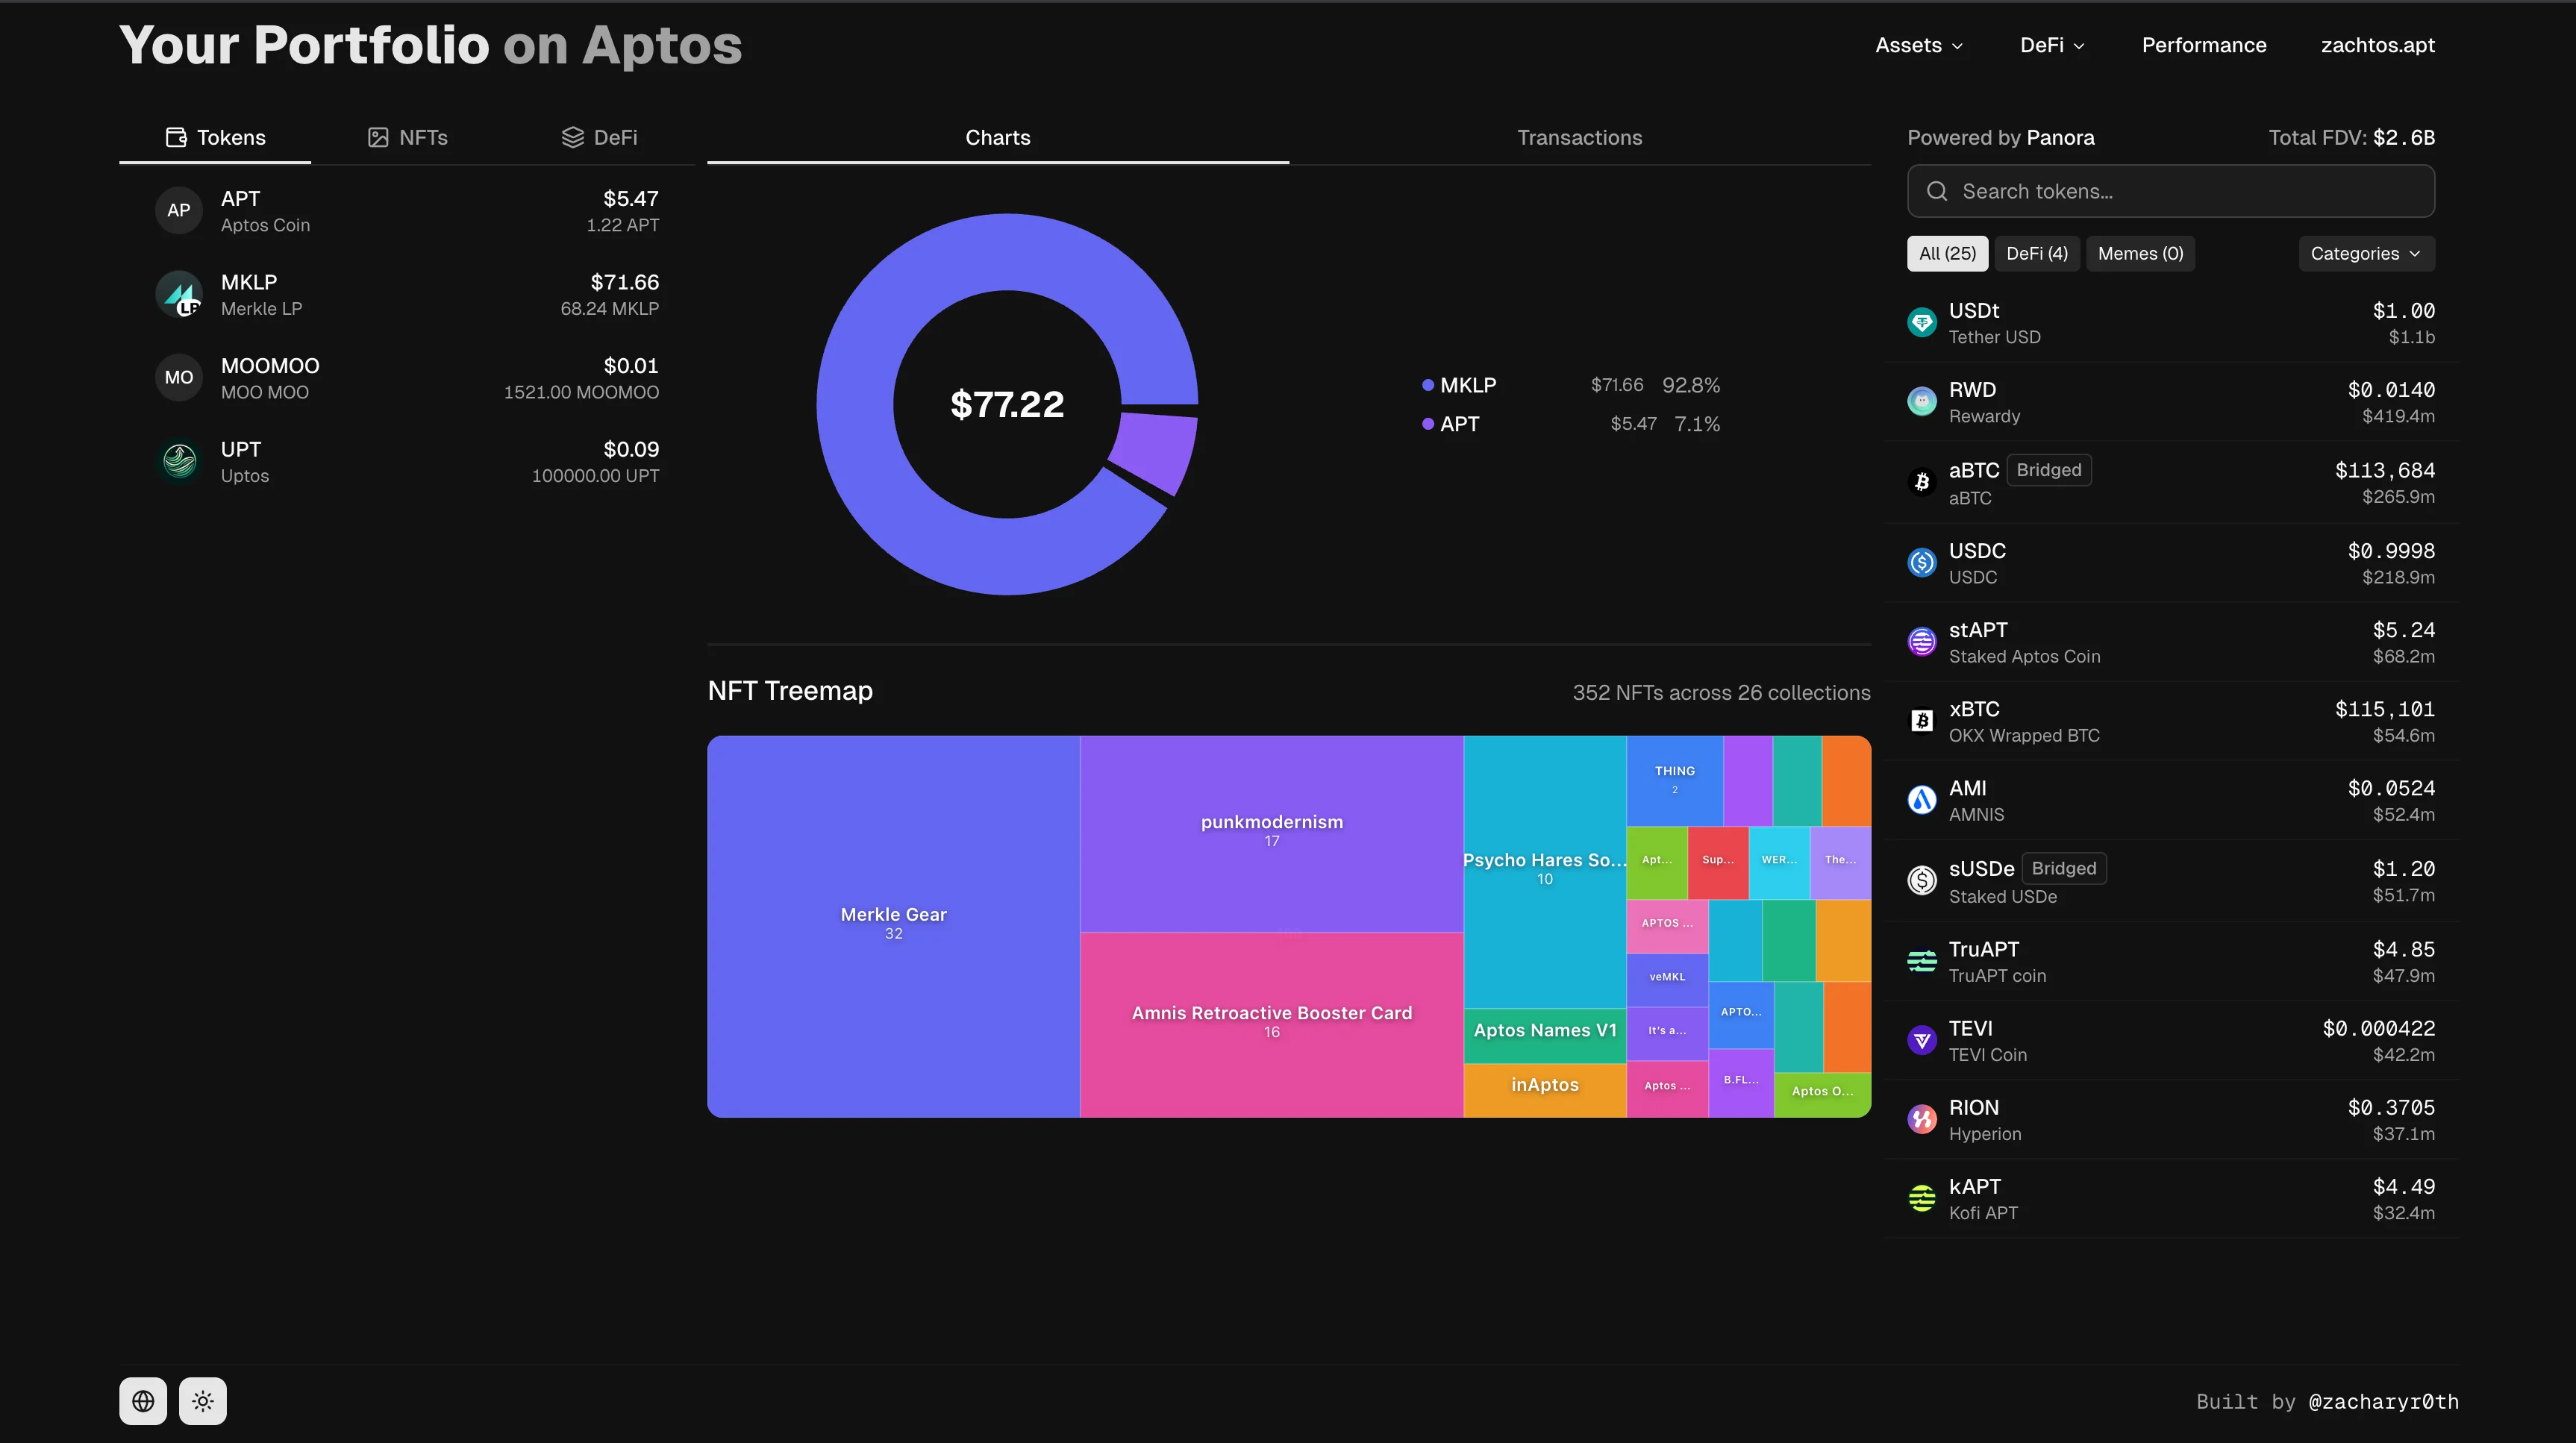Click the USDC logo in token list

[x=1922, y=562]
